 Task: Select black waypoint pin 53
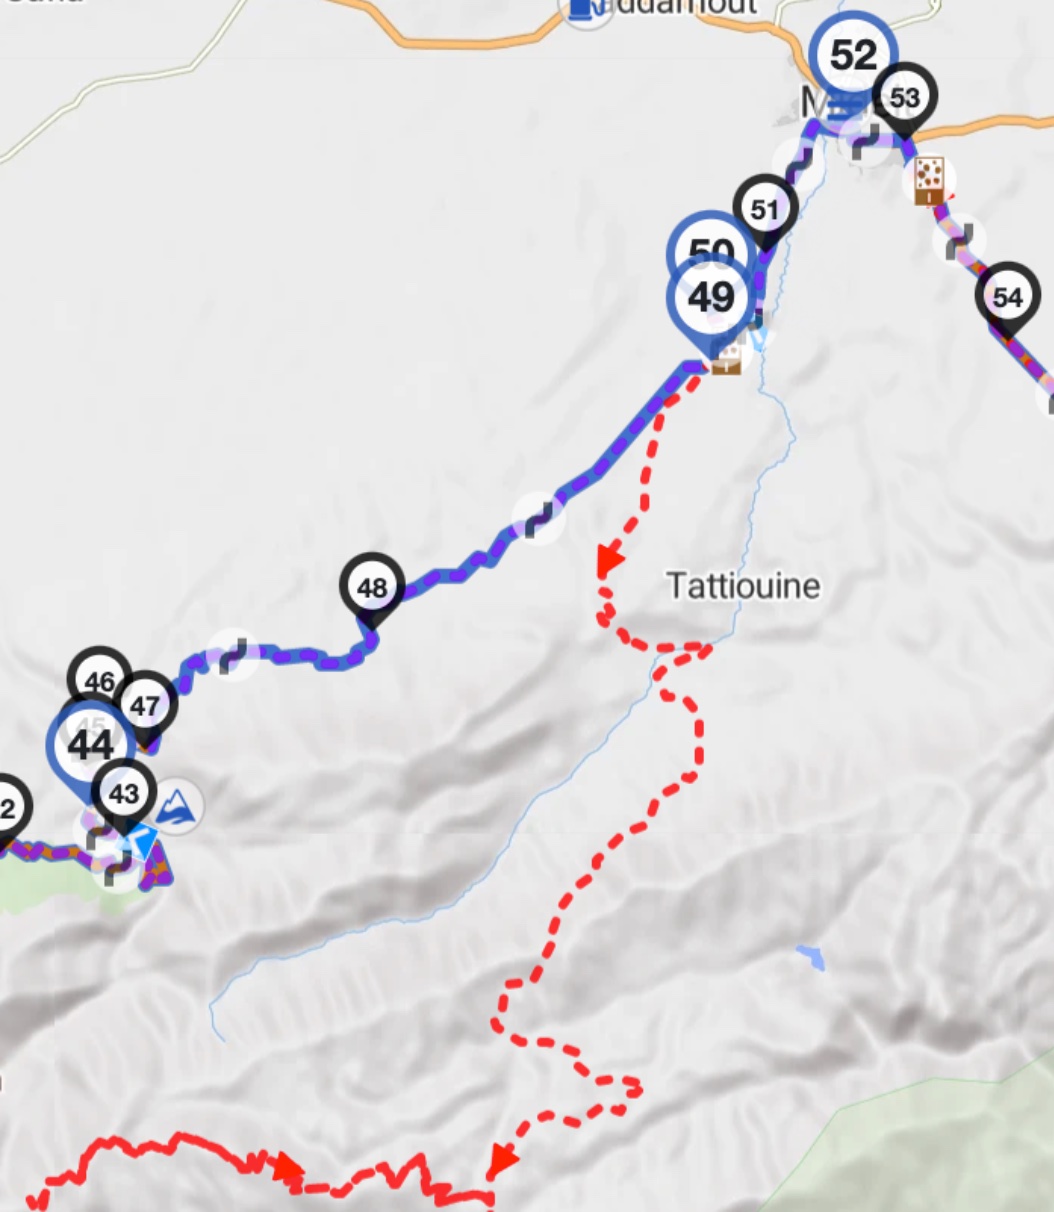(x=904, y=100)
